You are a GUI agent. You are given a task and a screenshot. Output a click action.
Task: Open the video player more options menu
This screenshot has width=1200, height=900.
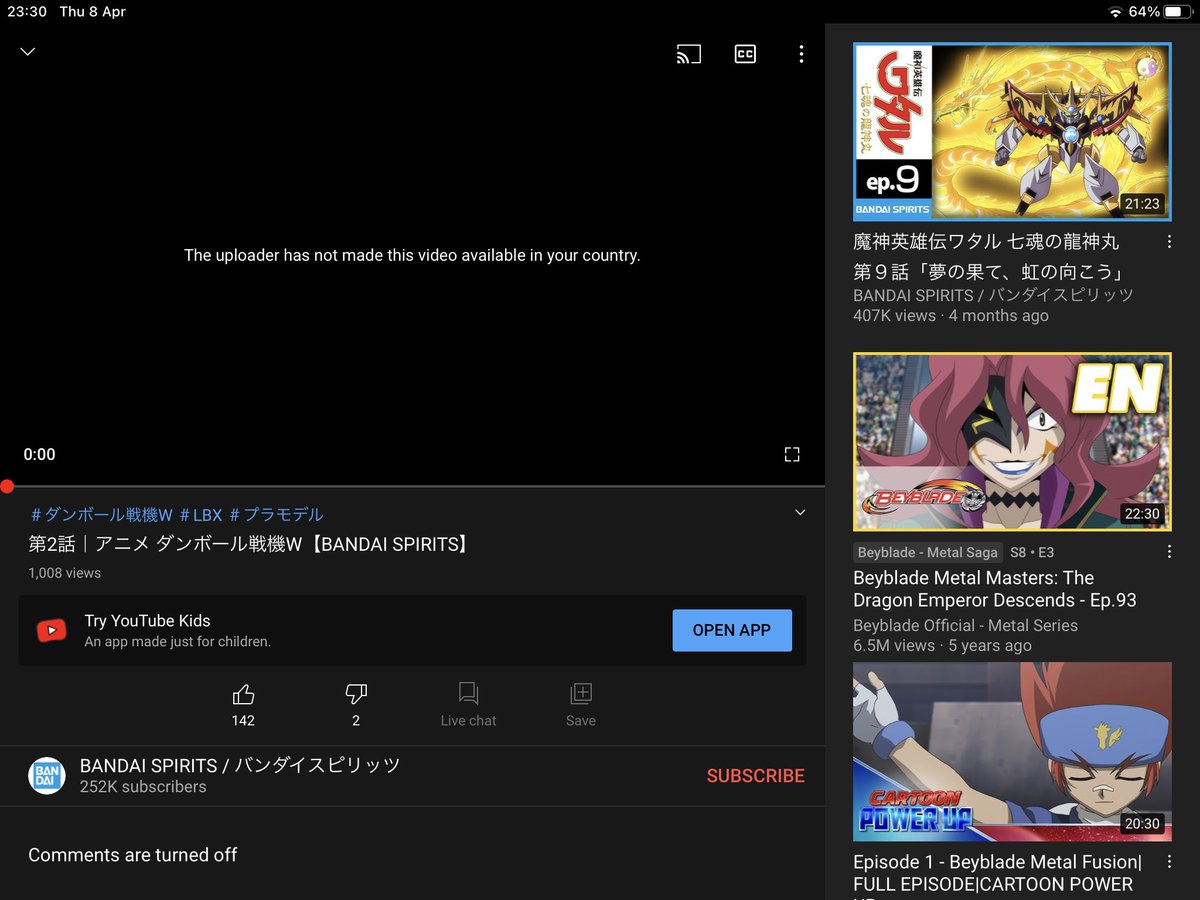point(801,54)
